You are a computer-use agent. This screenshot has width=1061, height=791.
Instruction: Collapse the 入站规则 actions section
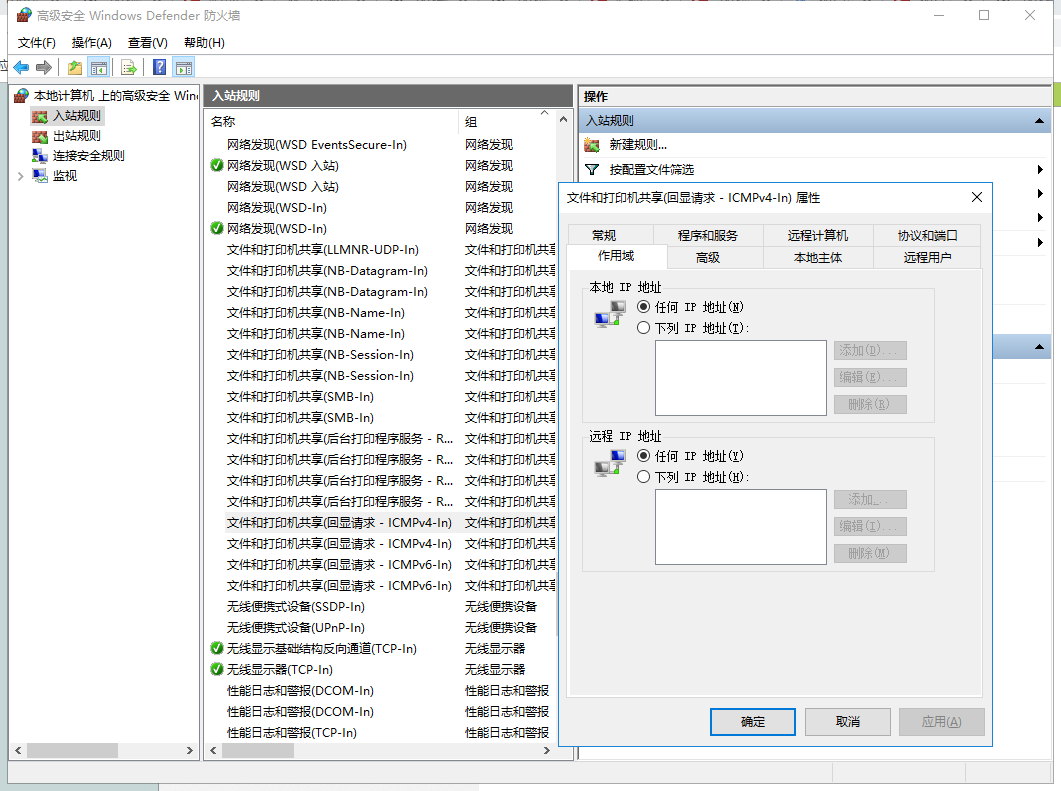(x=1040, y=120)
